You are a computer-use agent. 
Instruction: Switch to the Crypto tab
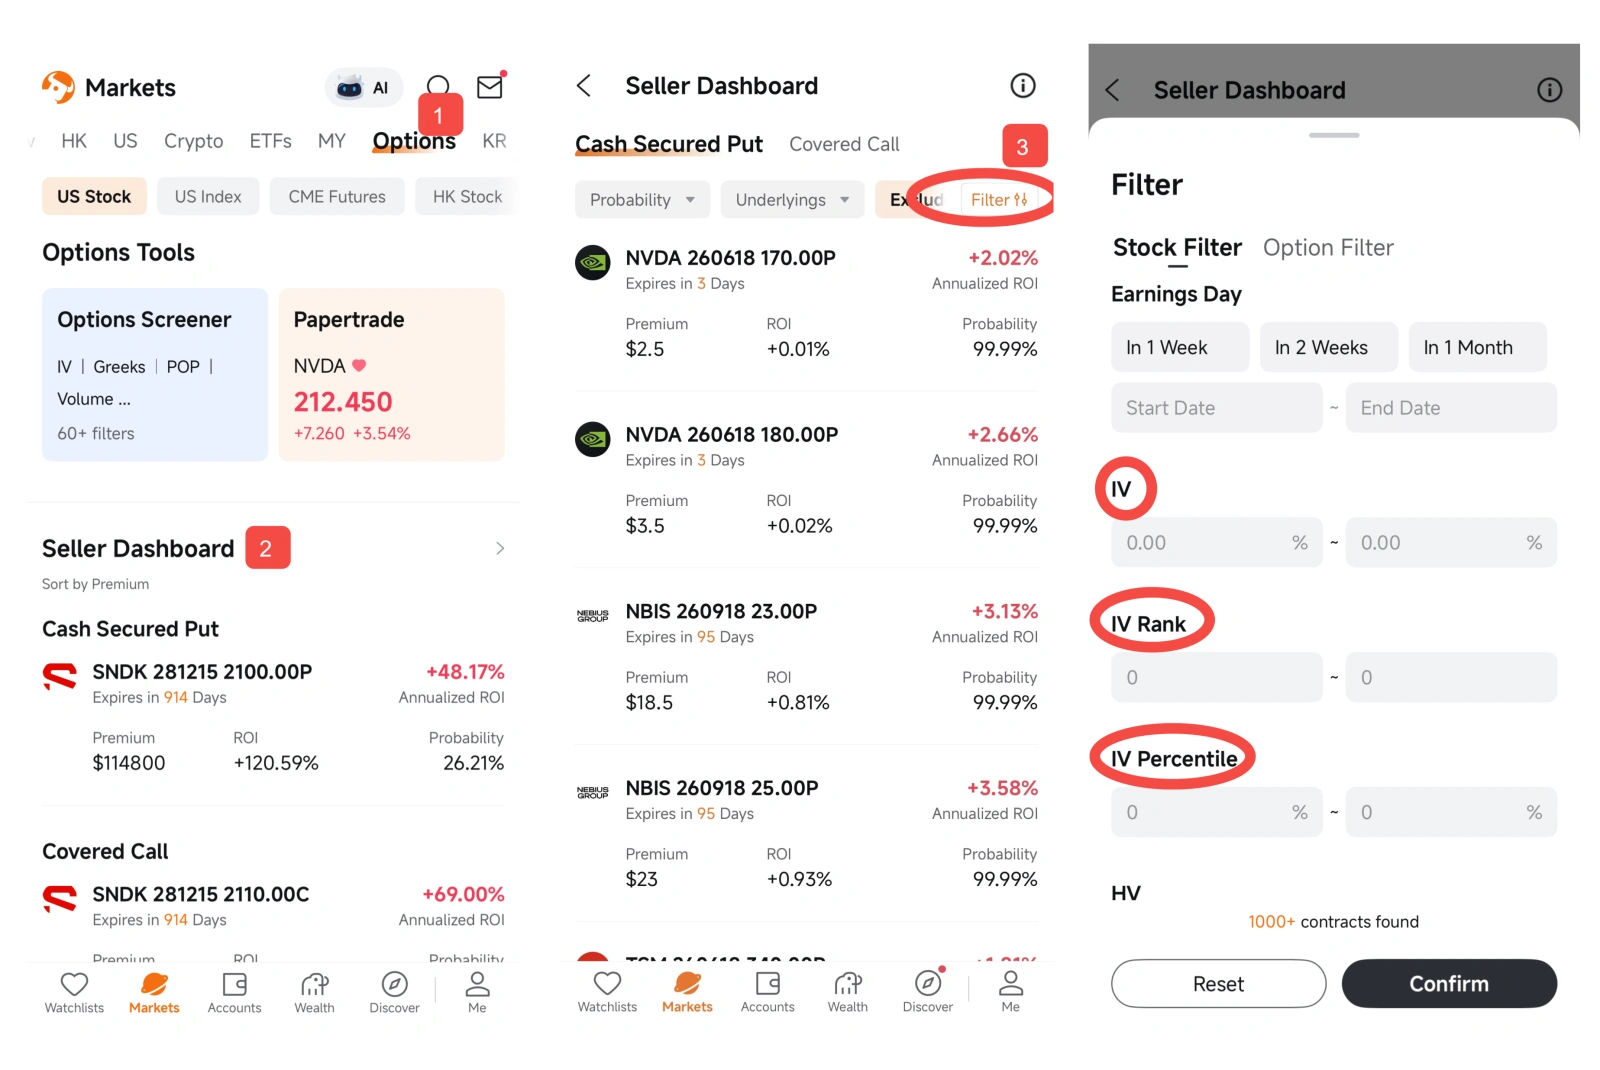pos(194,141)
